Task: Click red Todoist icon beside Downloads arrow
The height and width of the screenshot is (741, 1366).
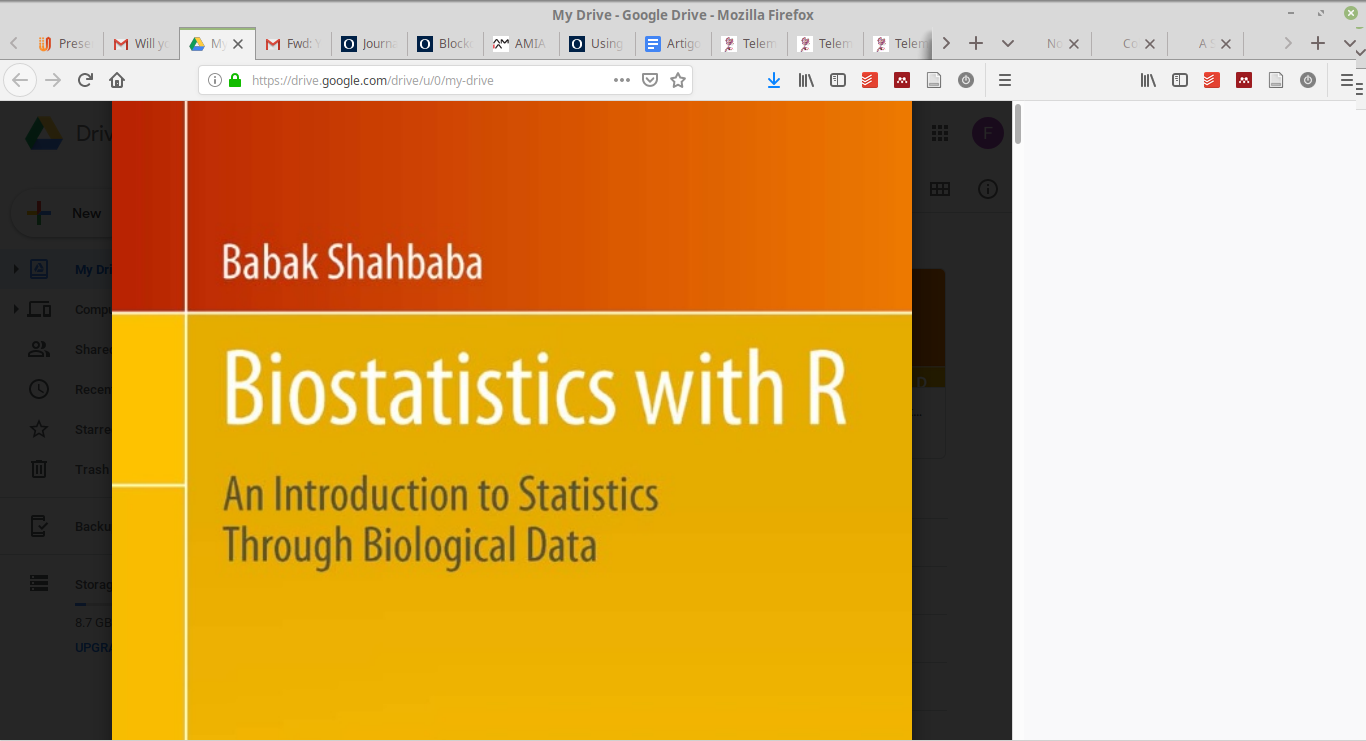Action: (x=870, y=80)
